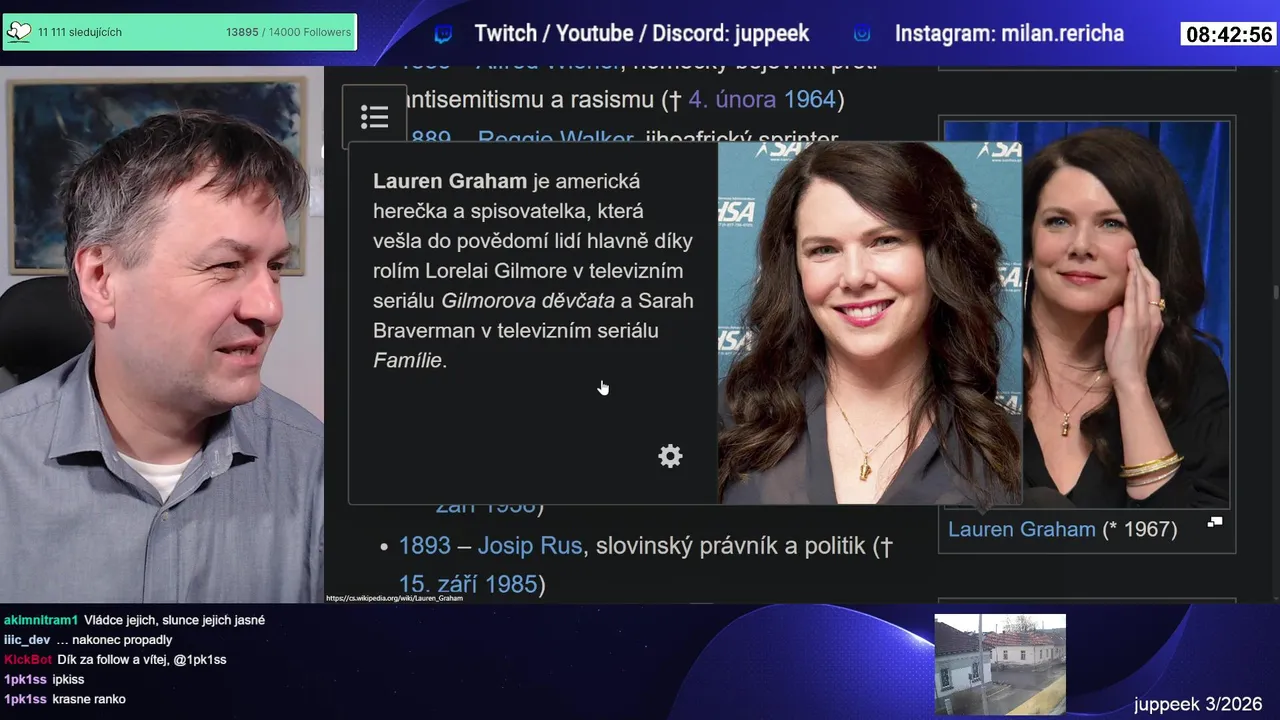Open the 4. února date link
Image resolution: width=1280 pixels, height=720 pixels.
pos(732,100)
